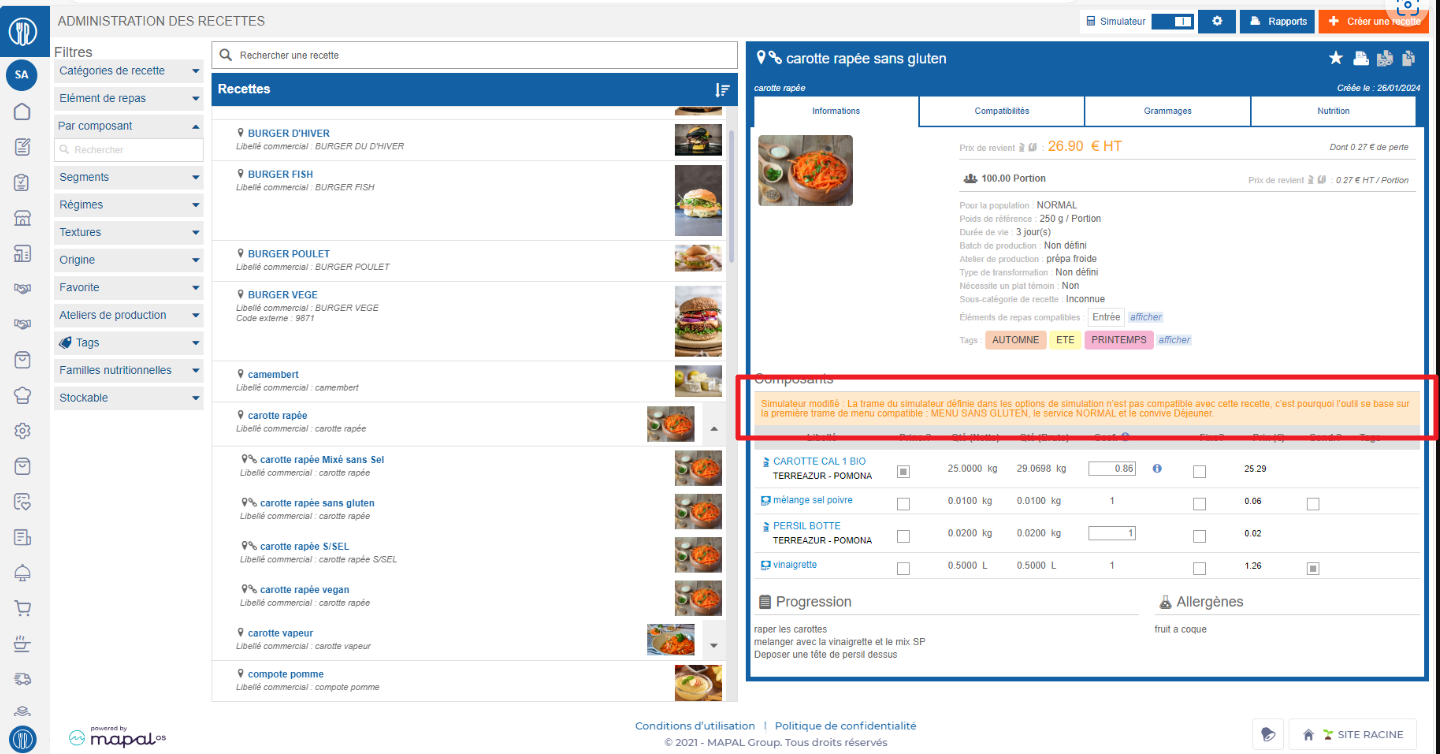The width and height of the screenshot is (1440, 754).
Task: Click the sort icon in Recettes header
Action: click(x=723, y=89)
